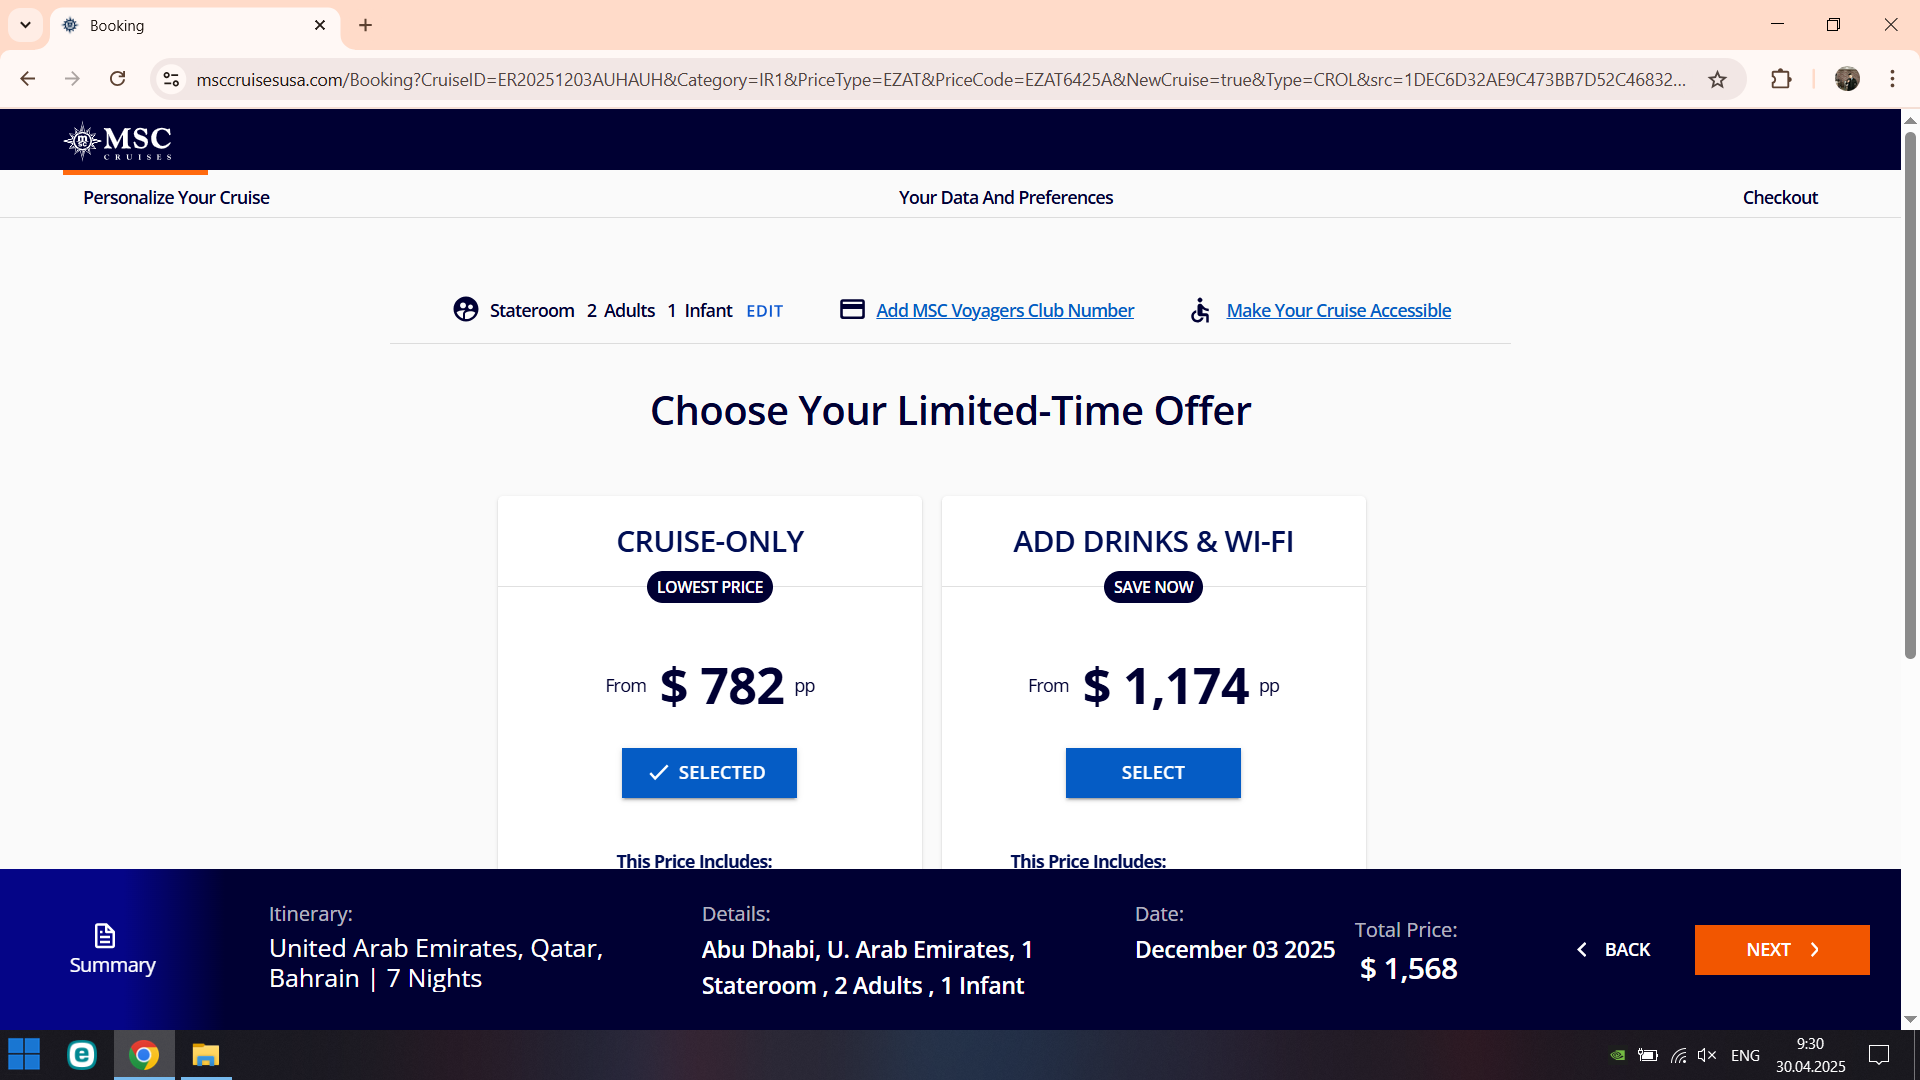1920x1080 pixels.
Task: Open the Chrome three-dot menu
Action: click(1892, 79)
